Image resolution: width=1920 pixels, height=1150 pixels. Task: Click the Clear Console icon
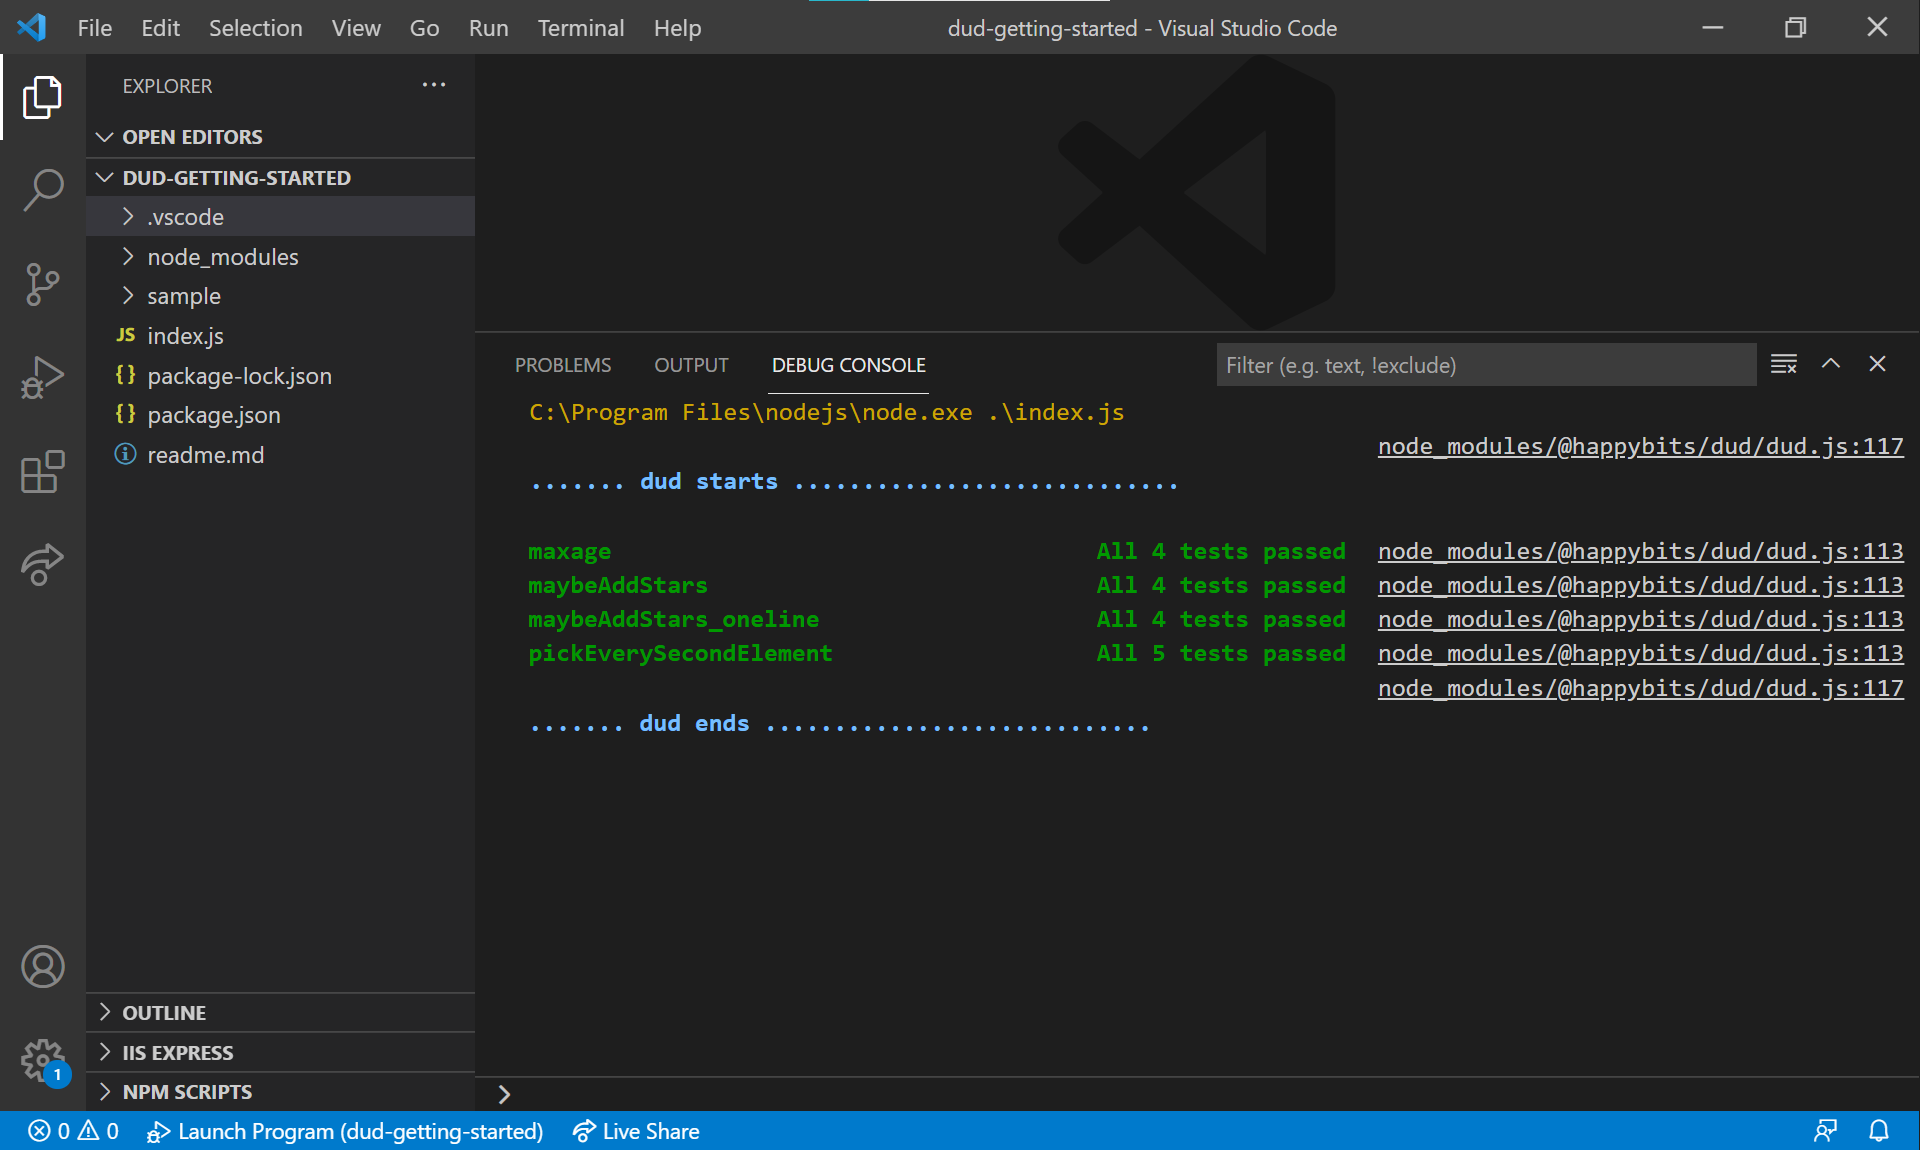coord(1783,364)
